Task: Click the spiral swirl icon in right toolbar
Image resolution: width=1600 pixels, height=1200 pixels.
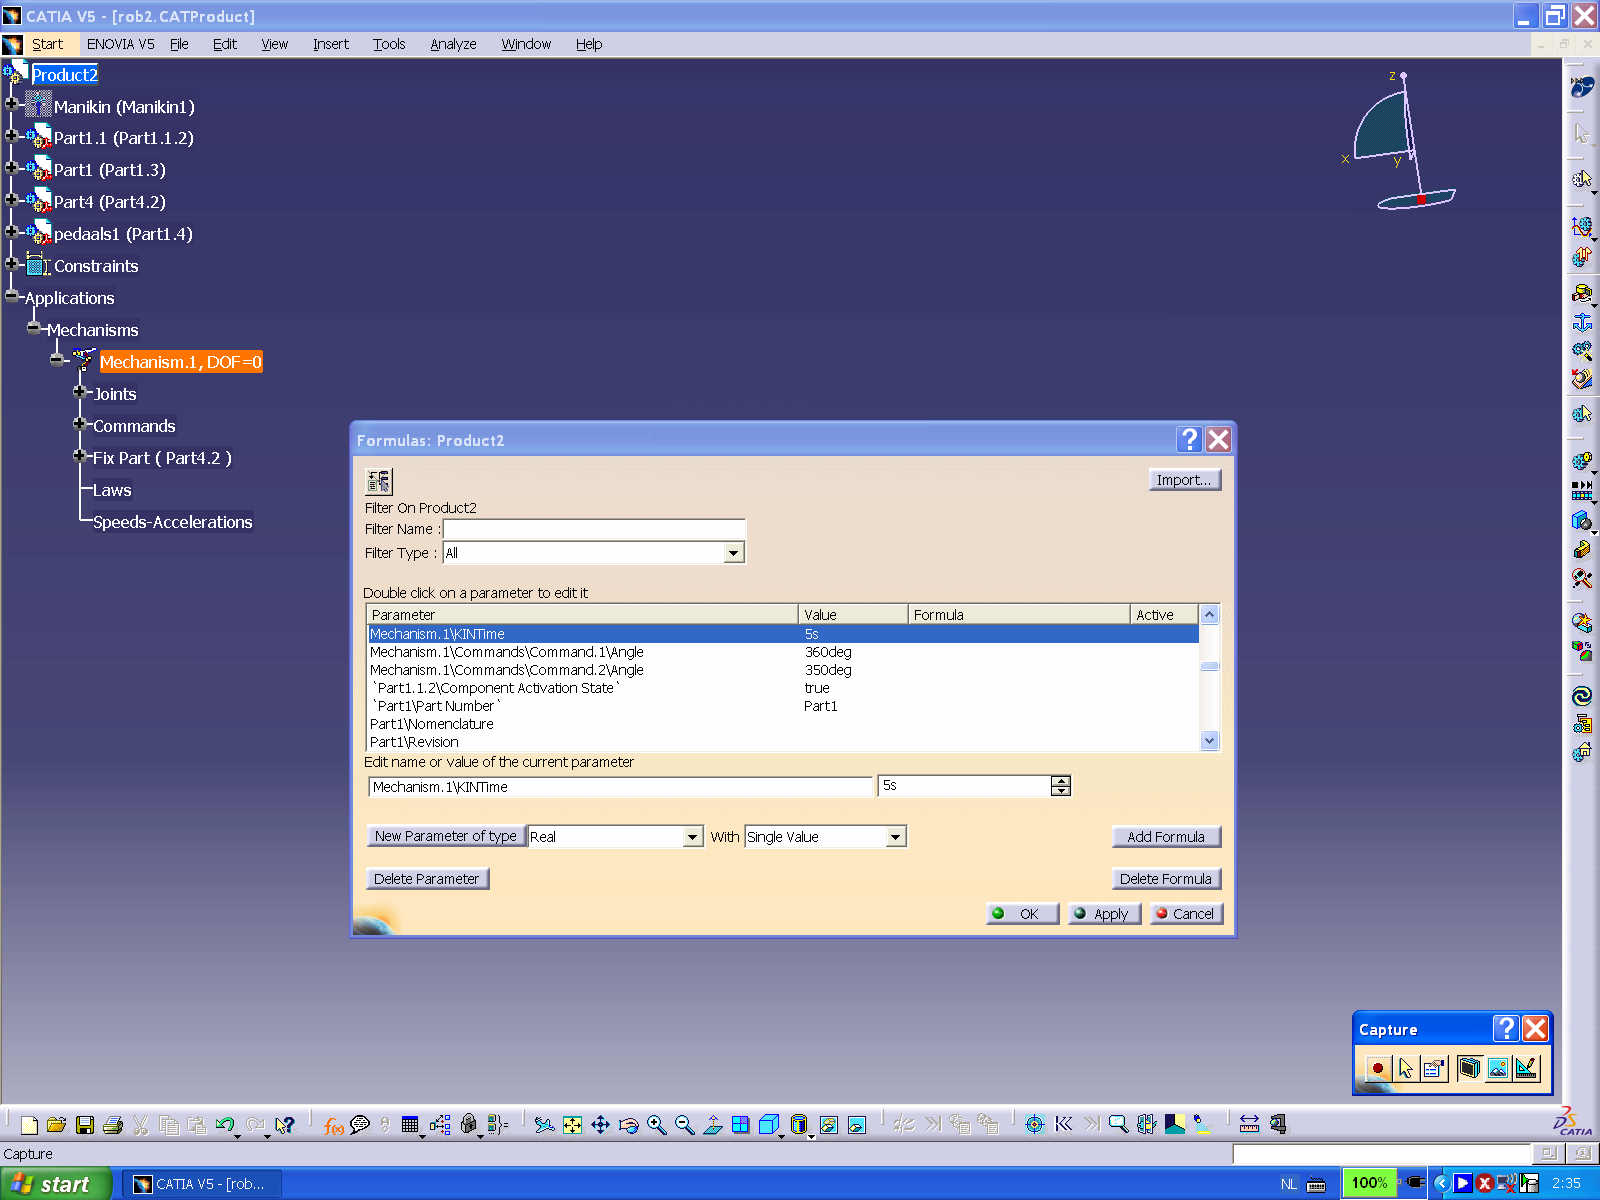Action: (1582, 696)
